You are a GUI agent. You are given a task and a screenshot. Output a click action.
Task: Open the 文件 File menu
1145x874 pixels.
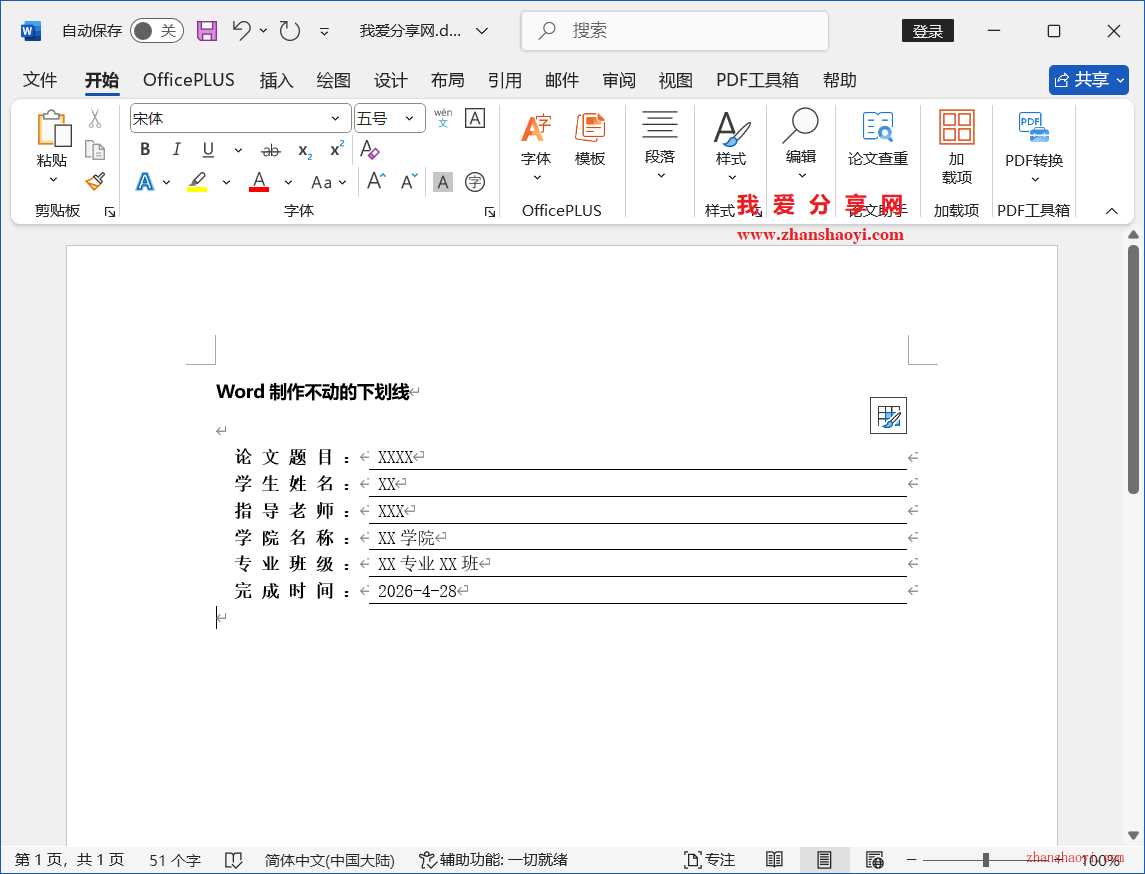[40, 80]
